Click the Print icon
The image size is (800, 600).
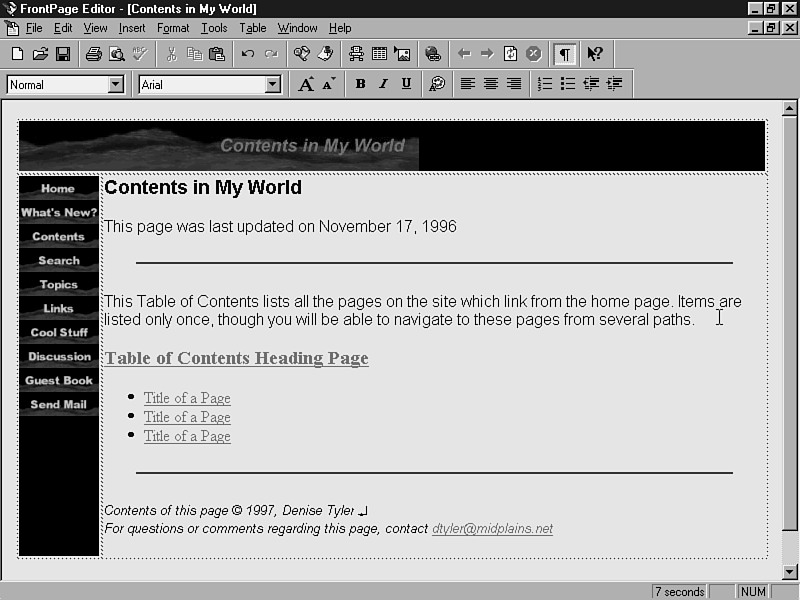pyautogui.click(x=93, y=54)
